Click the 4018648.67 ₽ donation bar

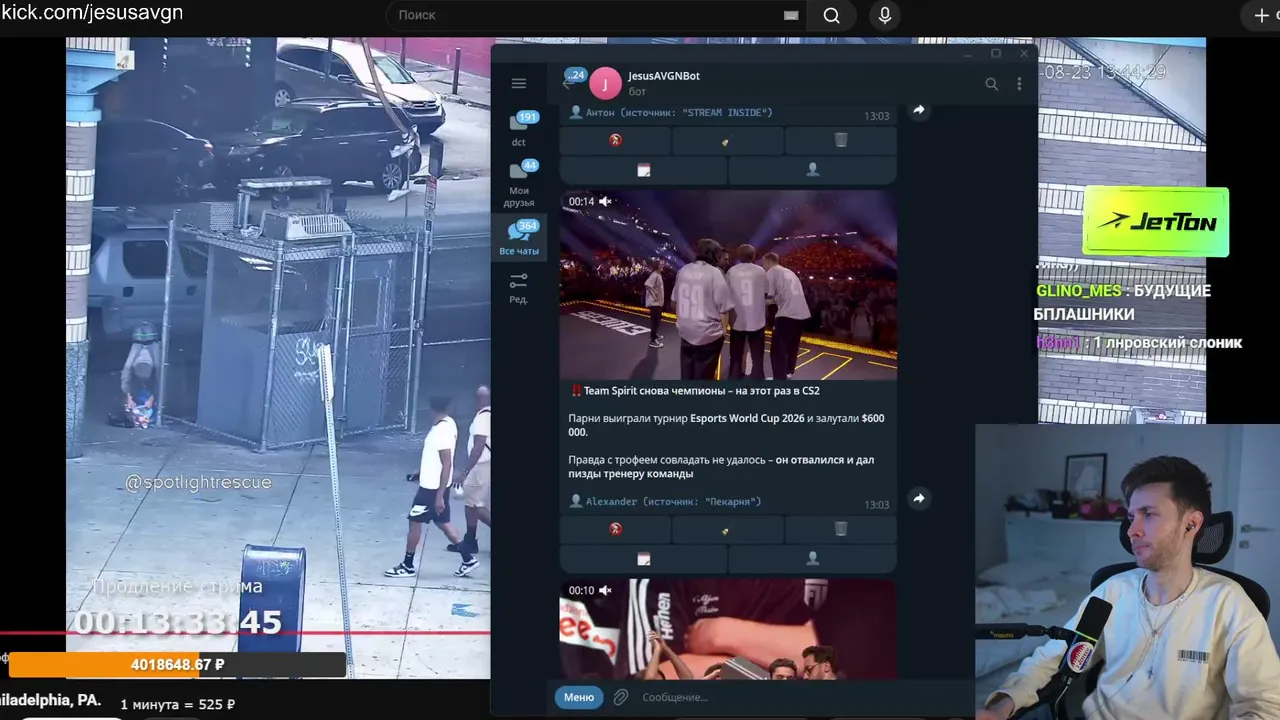point(177,665)
